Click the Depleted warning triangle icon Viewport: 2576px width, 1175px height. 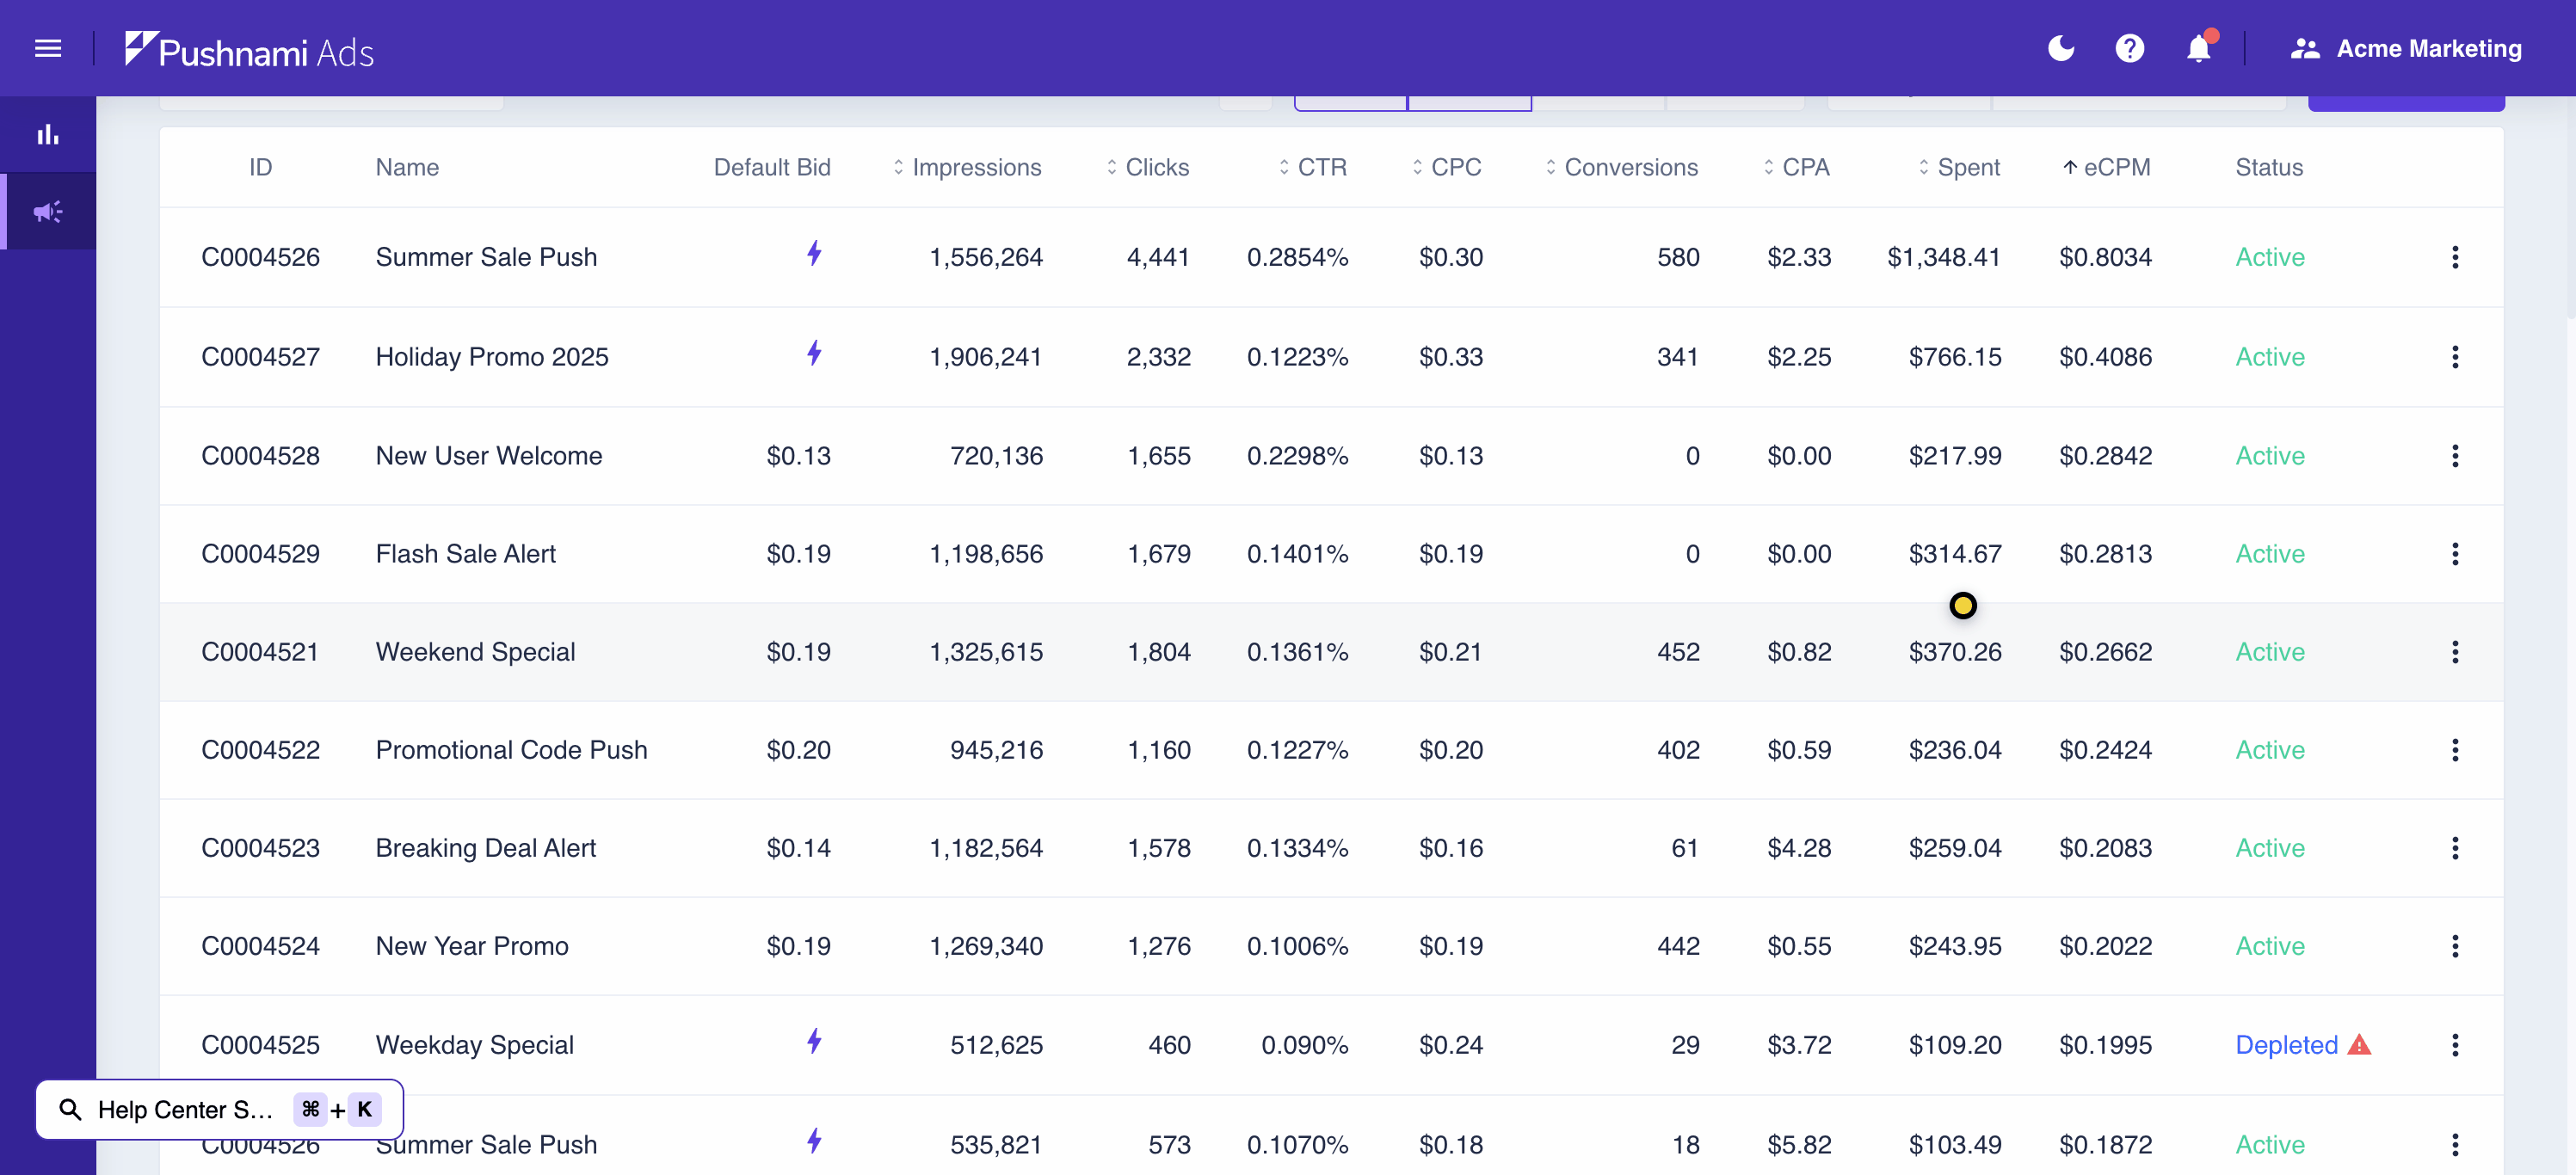pos(2359,1045)
